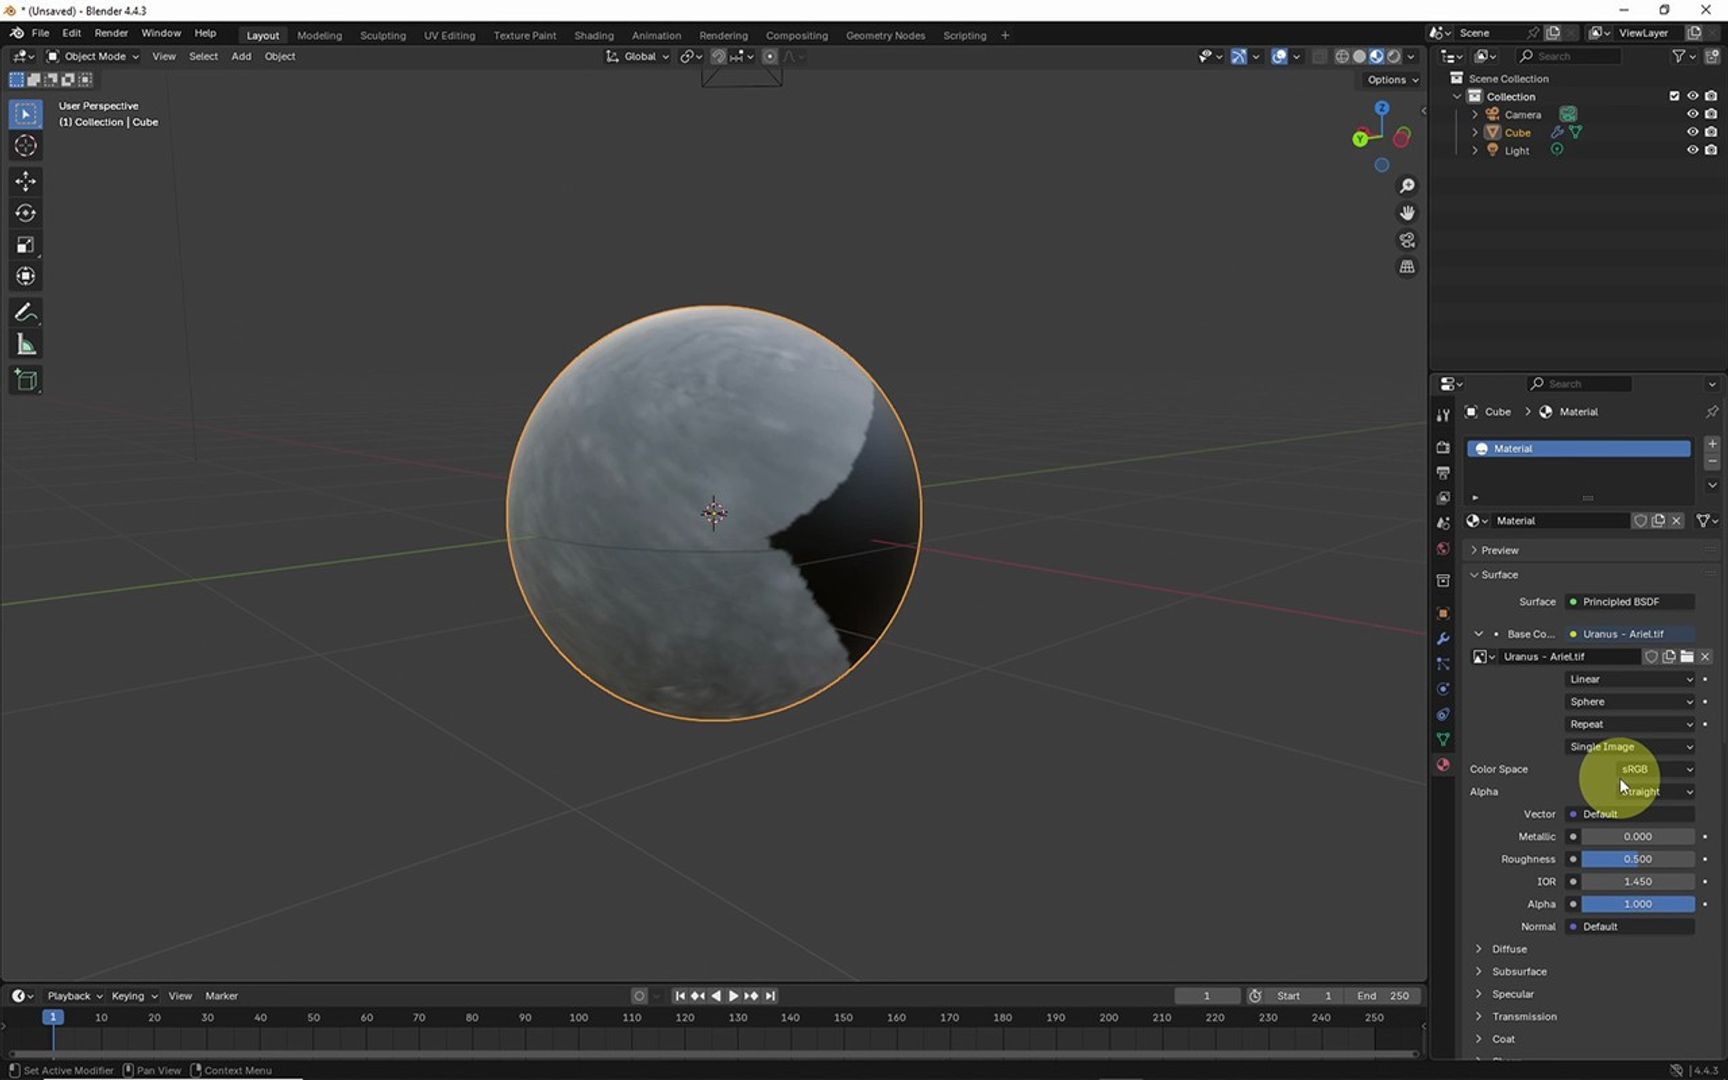Screen dimensions: 1728x1080
Task: Open the Object Data properties tab
Action: 1443,739
